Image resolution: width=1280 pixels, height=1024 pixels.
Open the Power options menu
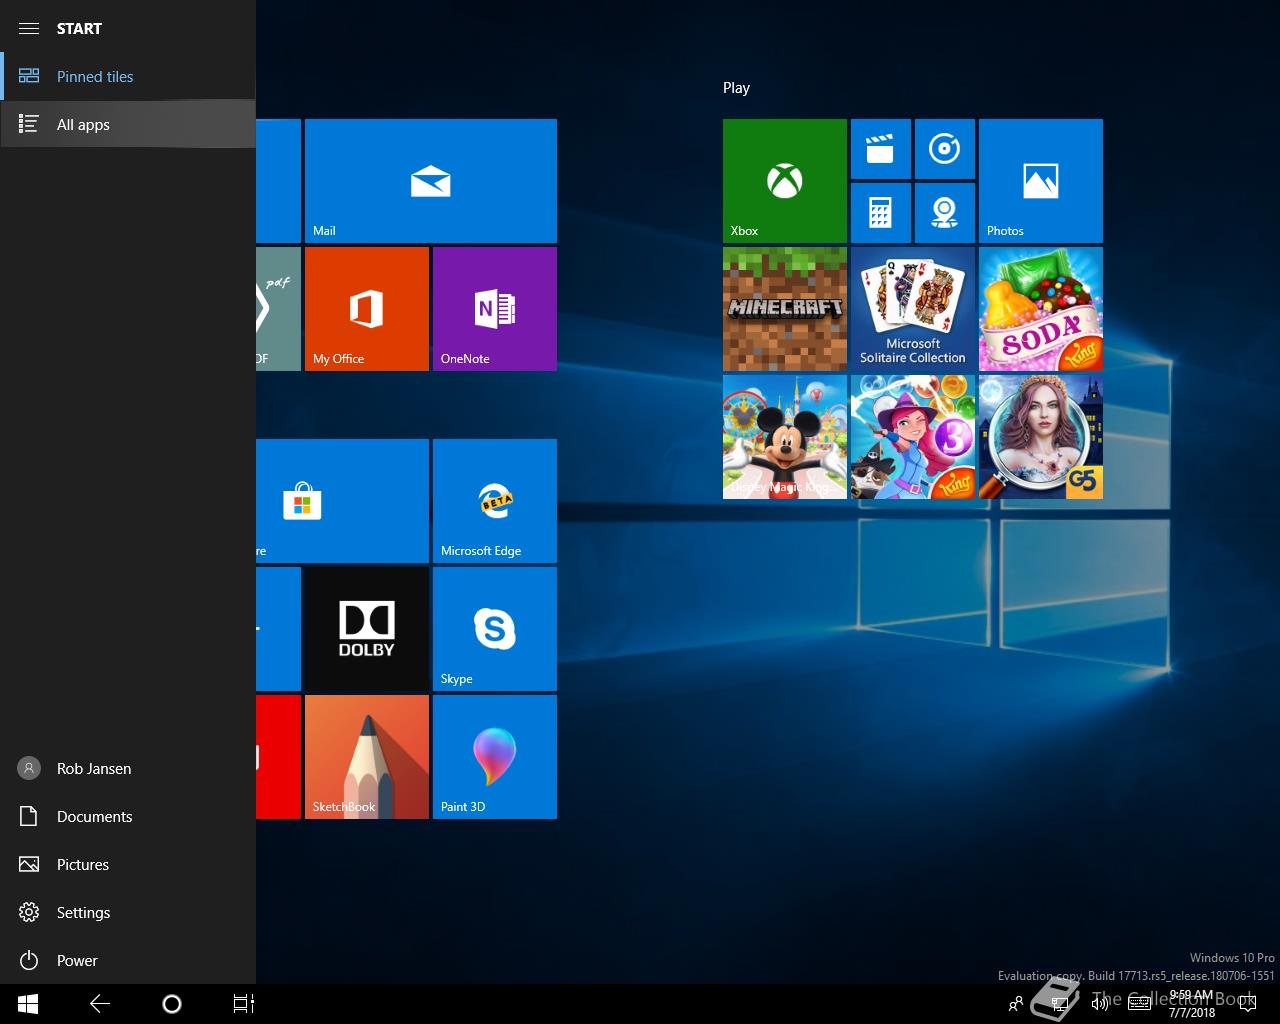click(128, 960)
